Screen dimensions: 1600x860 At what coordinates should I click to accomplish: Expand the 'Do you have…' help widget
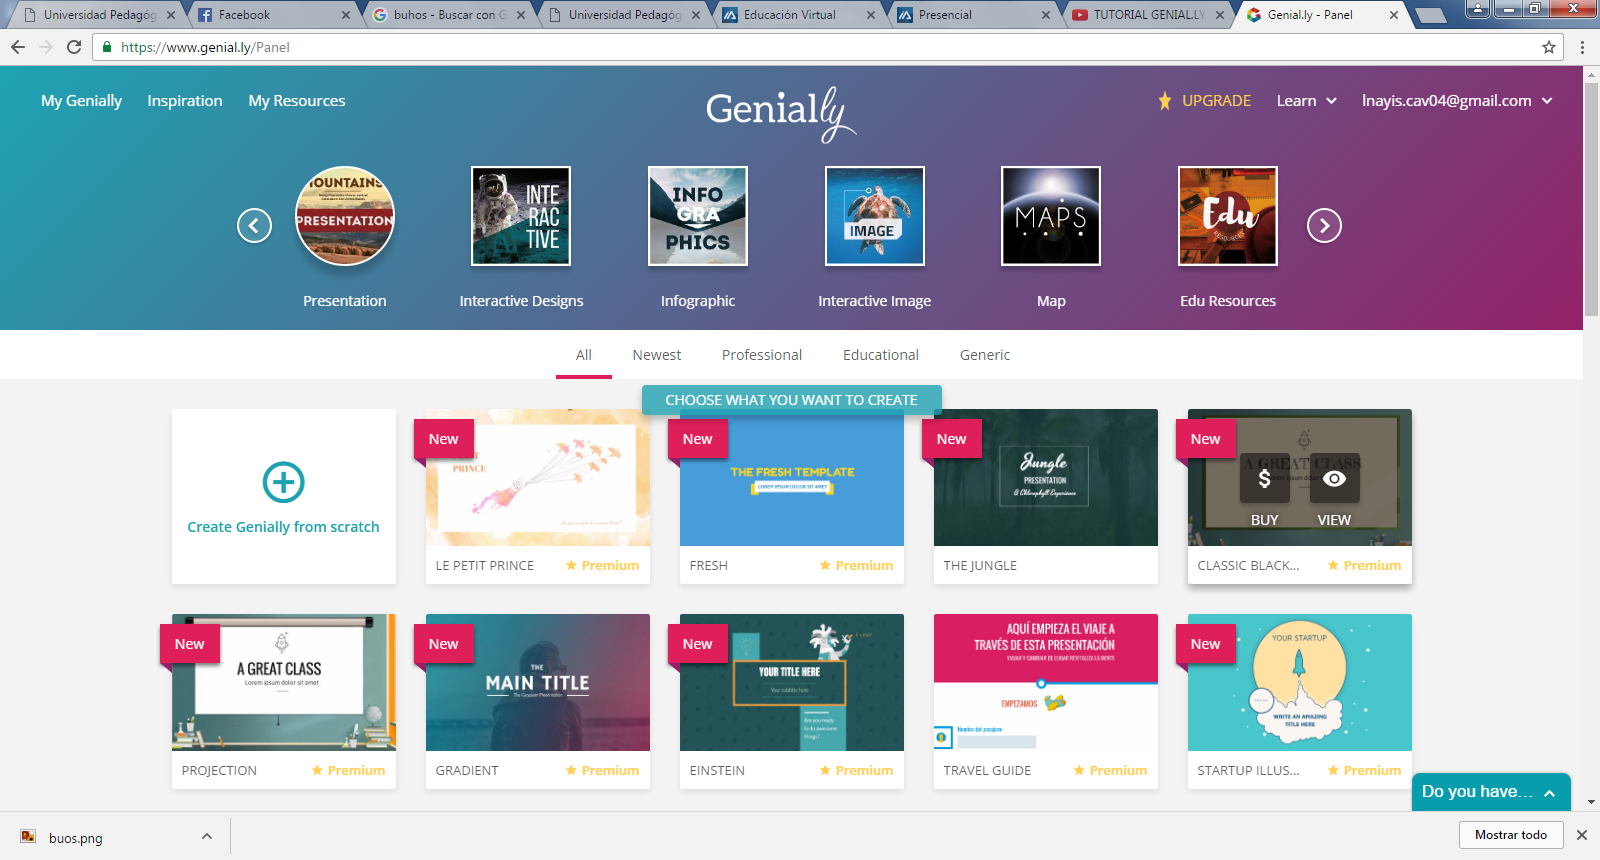tap(1490, 792)
